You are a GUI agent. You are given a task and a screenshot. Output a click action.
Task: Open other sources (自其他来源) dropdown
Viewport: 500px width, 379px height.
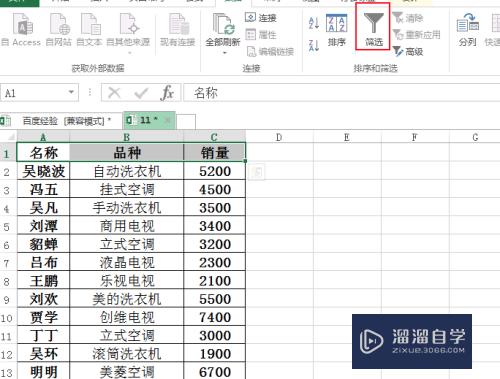128,33
